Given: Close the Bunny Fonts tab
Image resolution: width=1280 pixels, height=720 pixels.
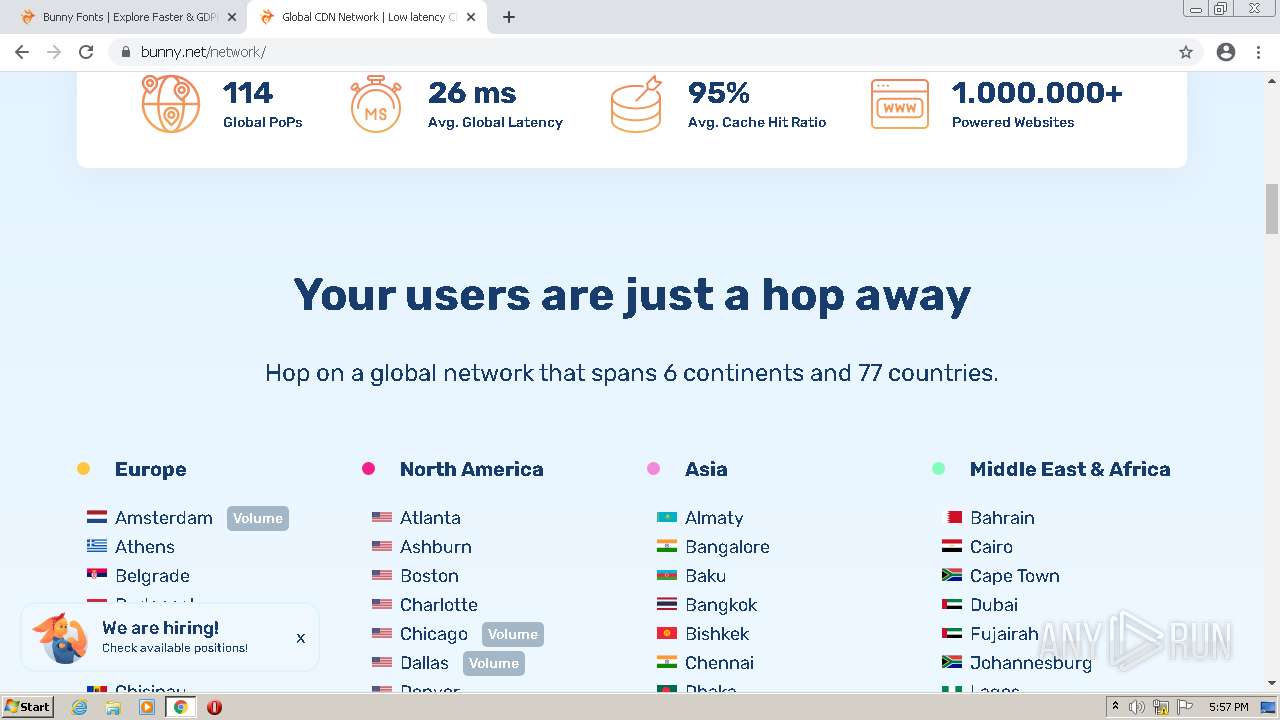Looking at the screenshot, I should coord(232,17).
